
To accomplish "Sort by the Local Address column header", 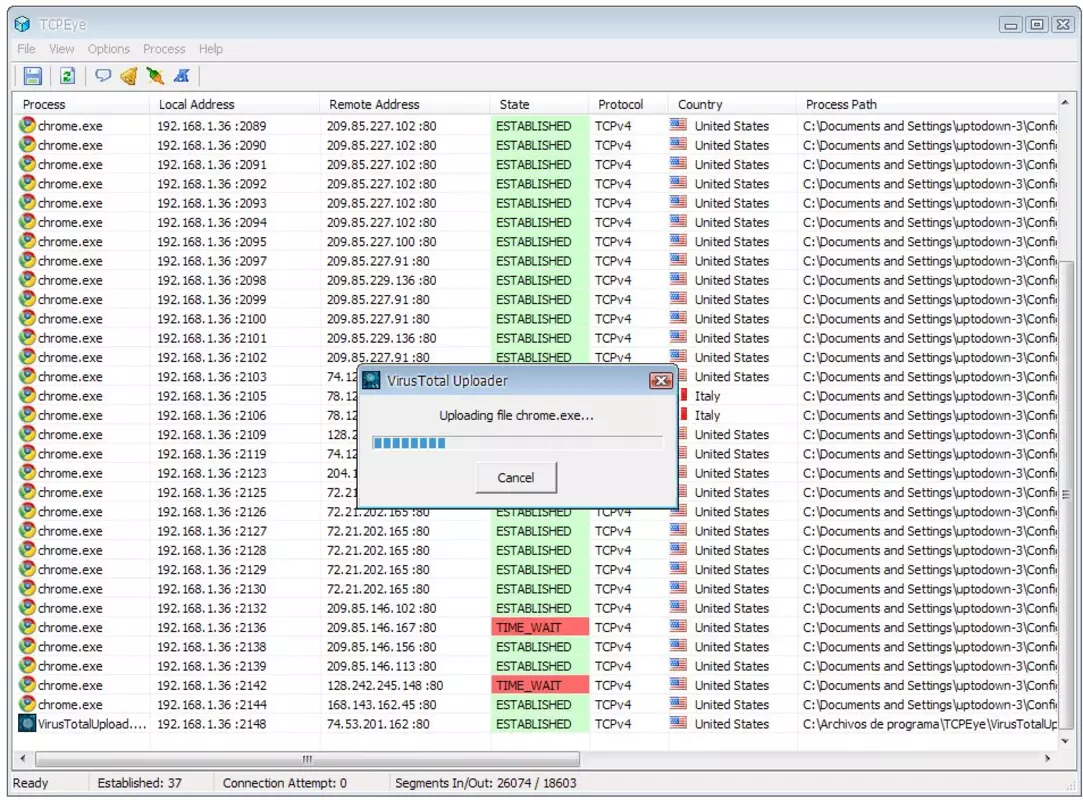I will 234,104.
